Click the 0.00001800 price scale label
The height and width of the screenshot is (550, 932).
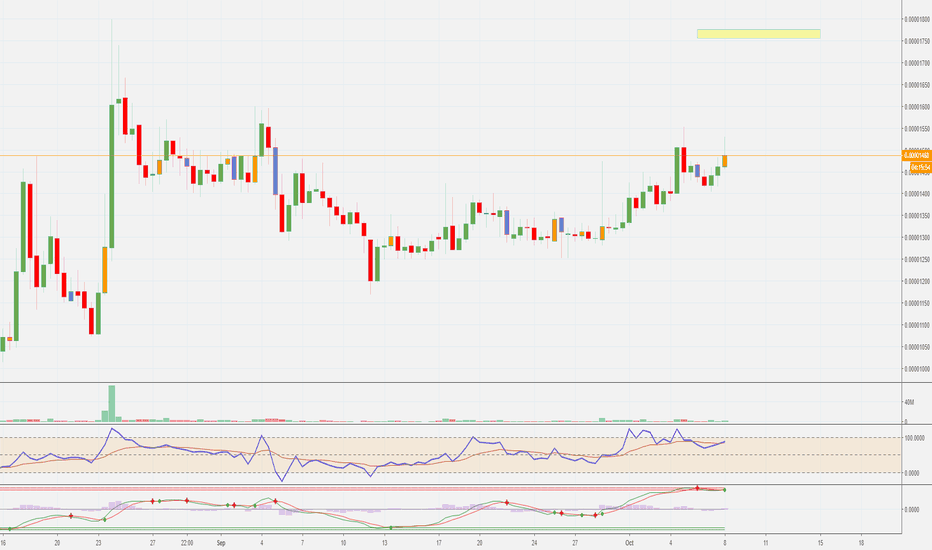click(917, 20)
